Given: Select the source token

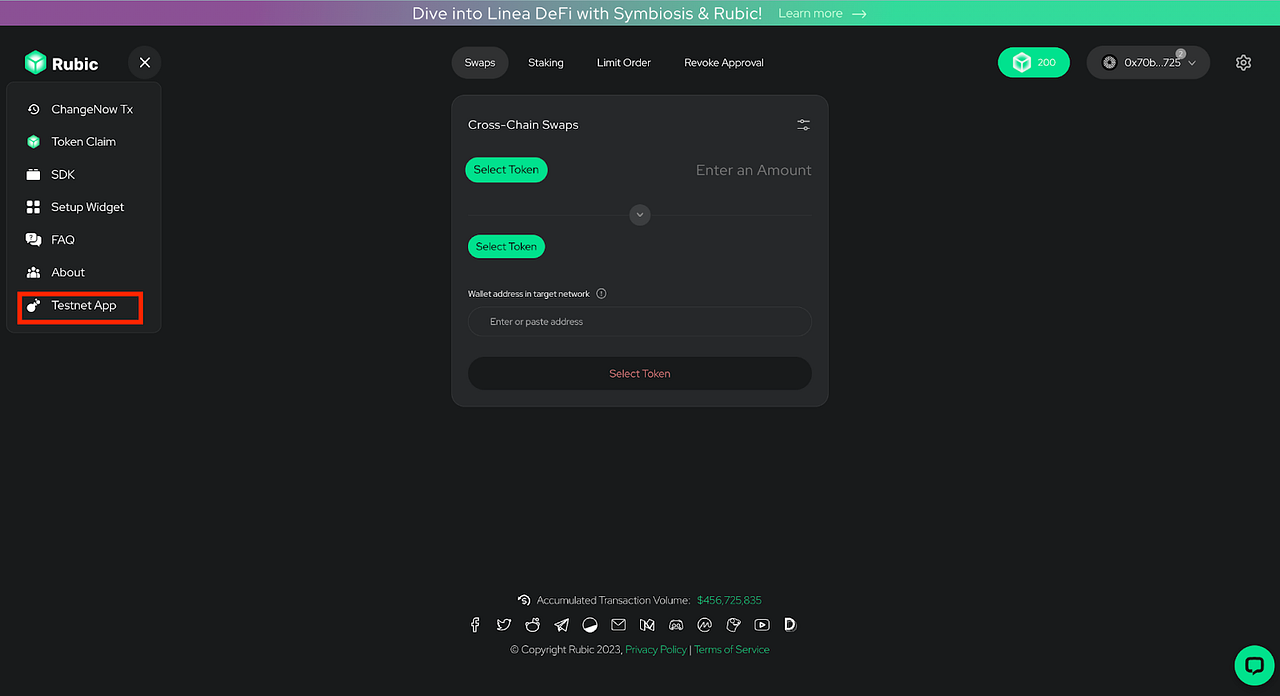Looking at the screenshot, I should (x=506, y=170).
